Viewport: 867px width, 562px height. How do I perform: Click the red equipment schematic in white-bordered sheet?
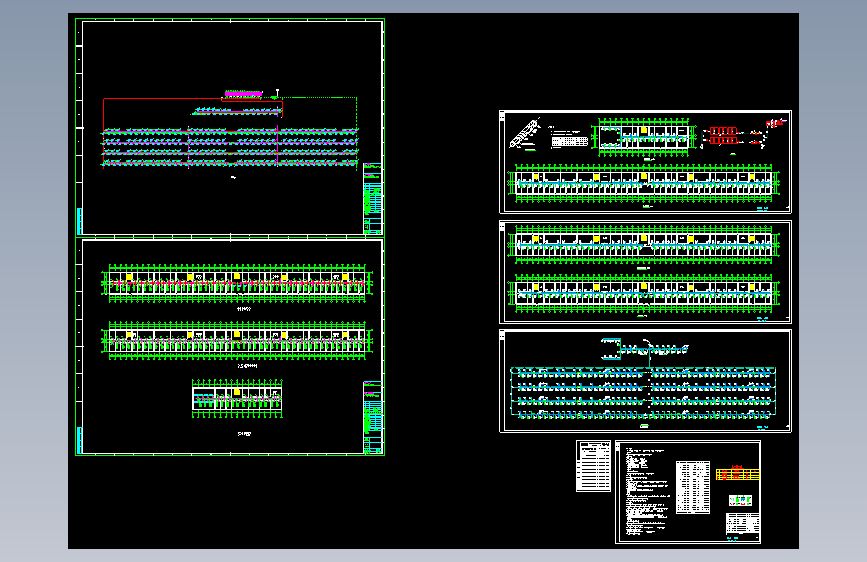[744, 134]
